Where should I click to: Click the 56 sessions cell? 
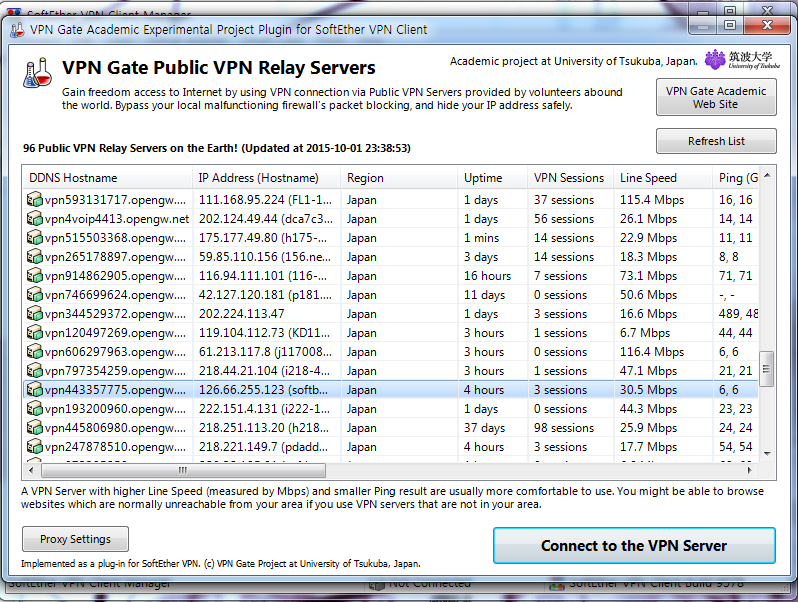564,218
